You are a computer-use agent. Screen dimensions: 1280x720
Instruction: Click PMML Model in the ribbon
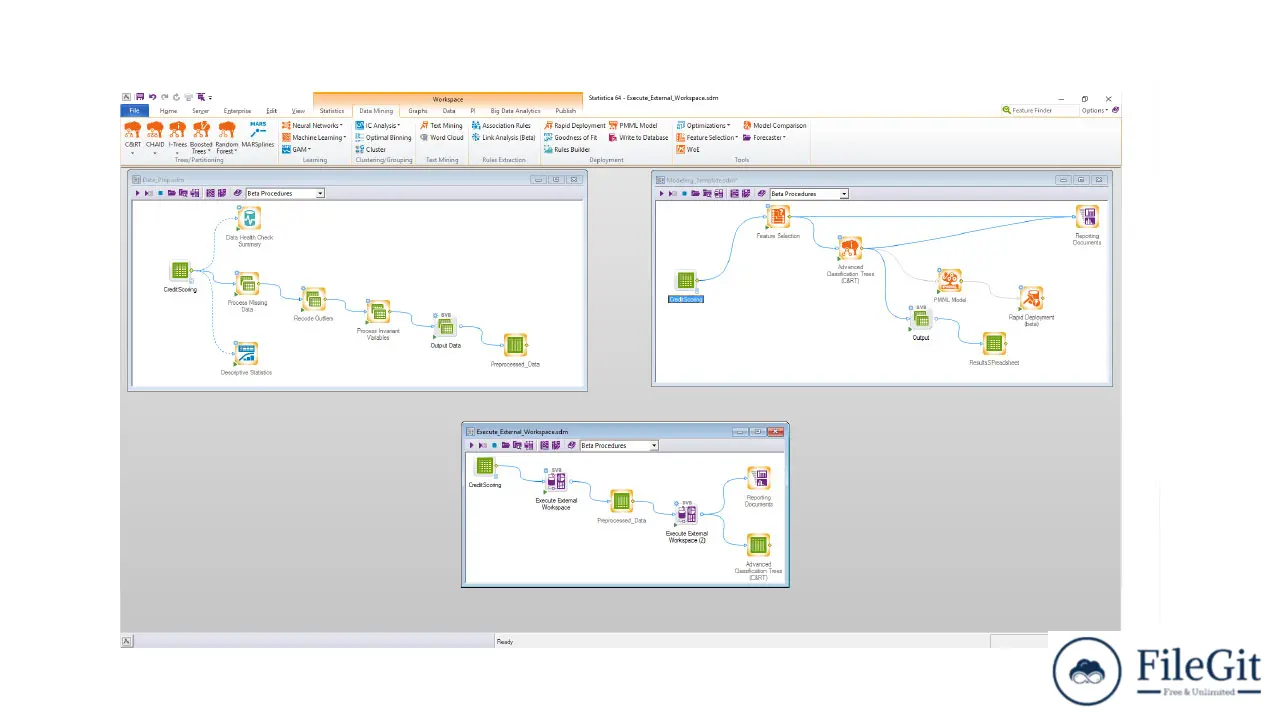coord(632,125)
